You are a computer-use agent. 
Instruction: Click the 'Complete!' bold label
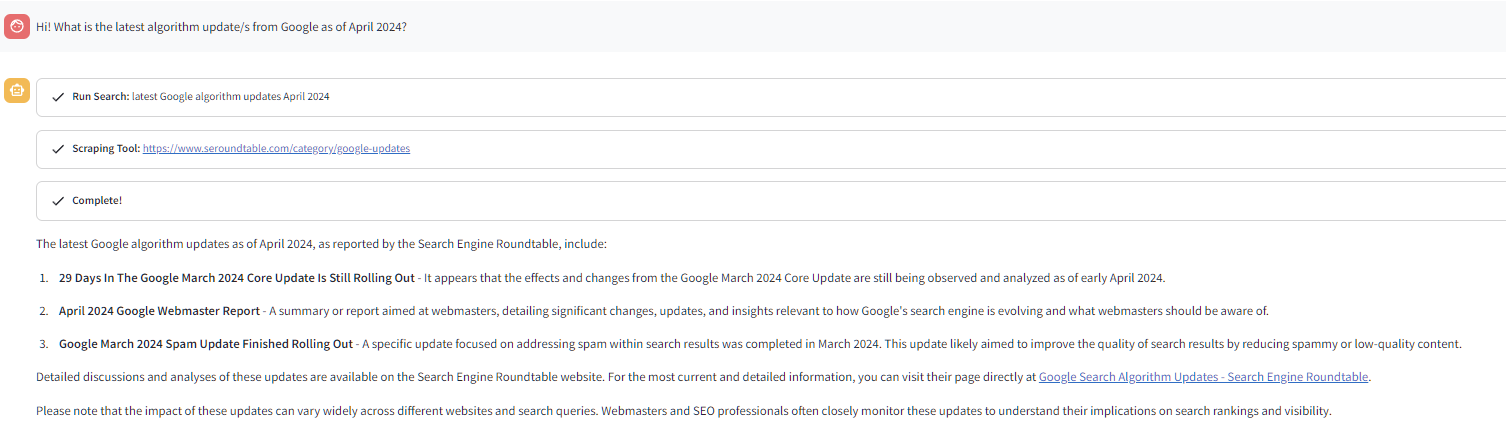pos(97,201)
